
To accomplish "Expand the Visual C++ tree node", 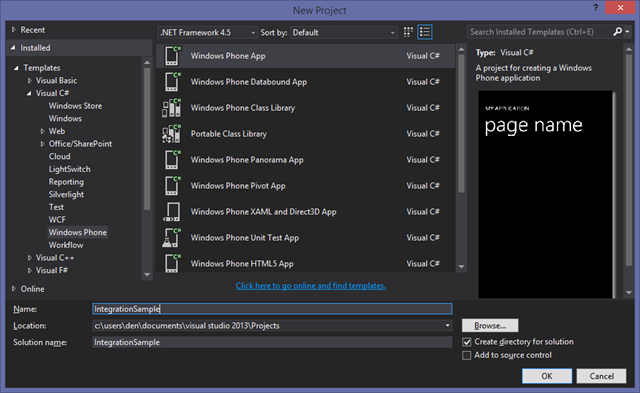I will 29,258.
